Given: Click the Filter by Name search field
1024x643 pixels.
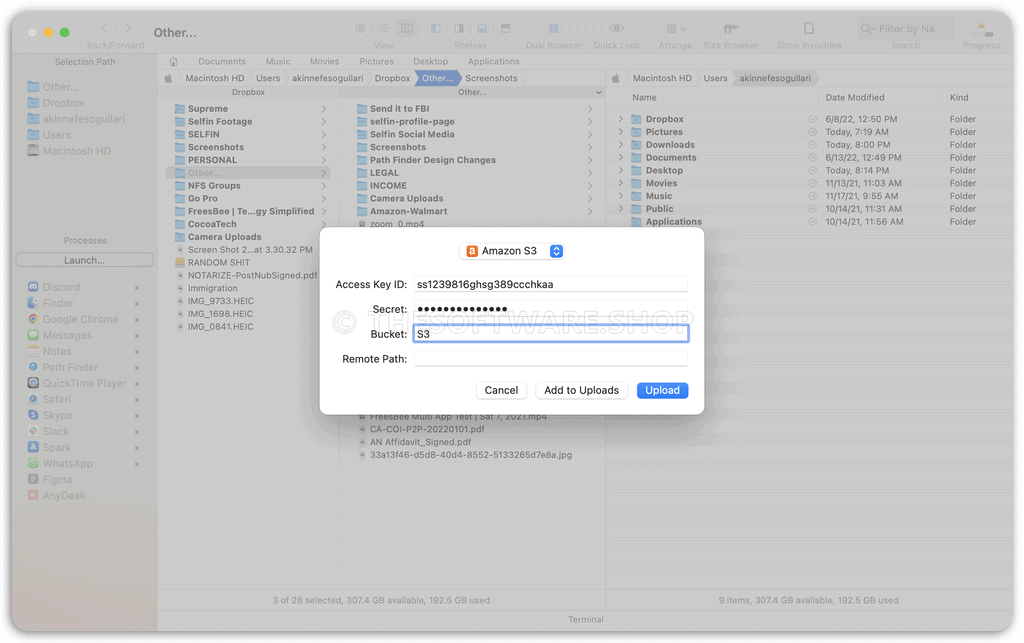Looking at the screenshot, I should [905, 29].
